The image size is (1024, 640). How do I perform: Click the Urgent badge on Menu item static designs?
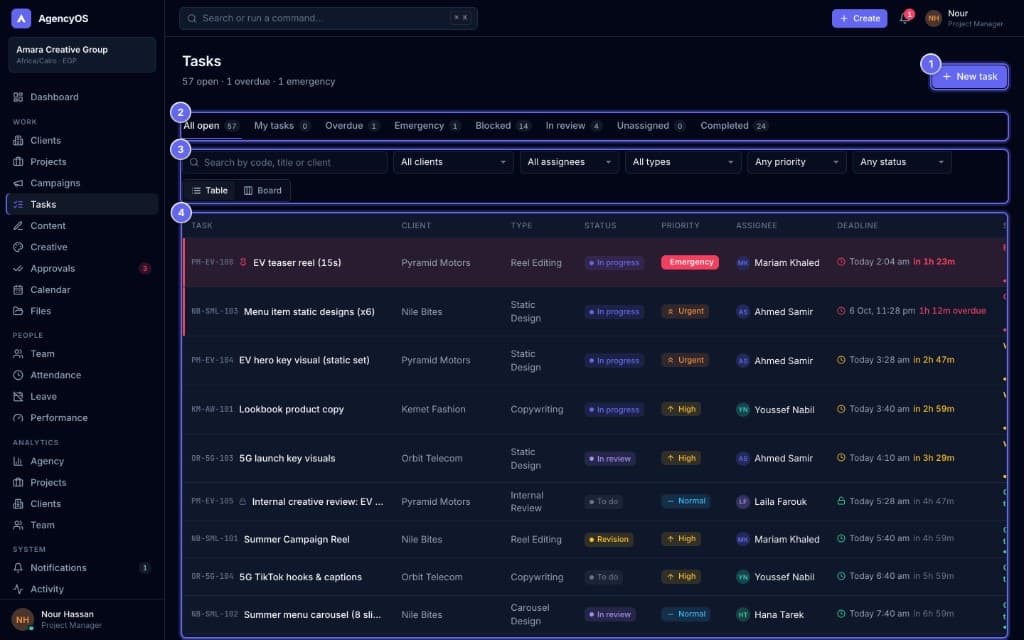(685, 312)
